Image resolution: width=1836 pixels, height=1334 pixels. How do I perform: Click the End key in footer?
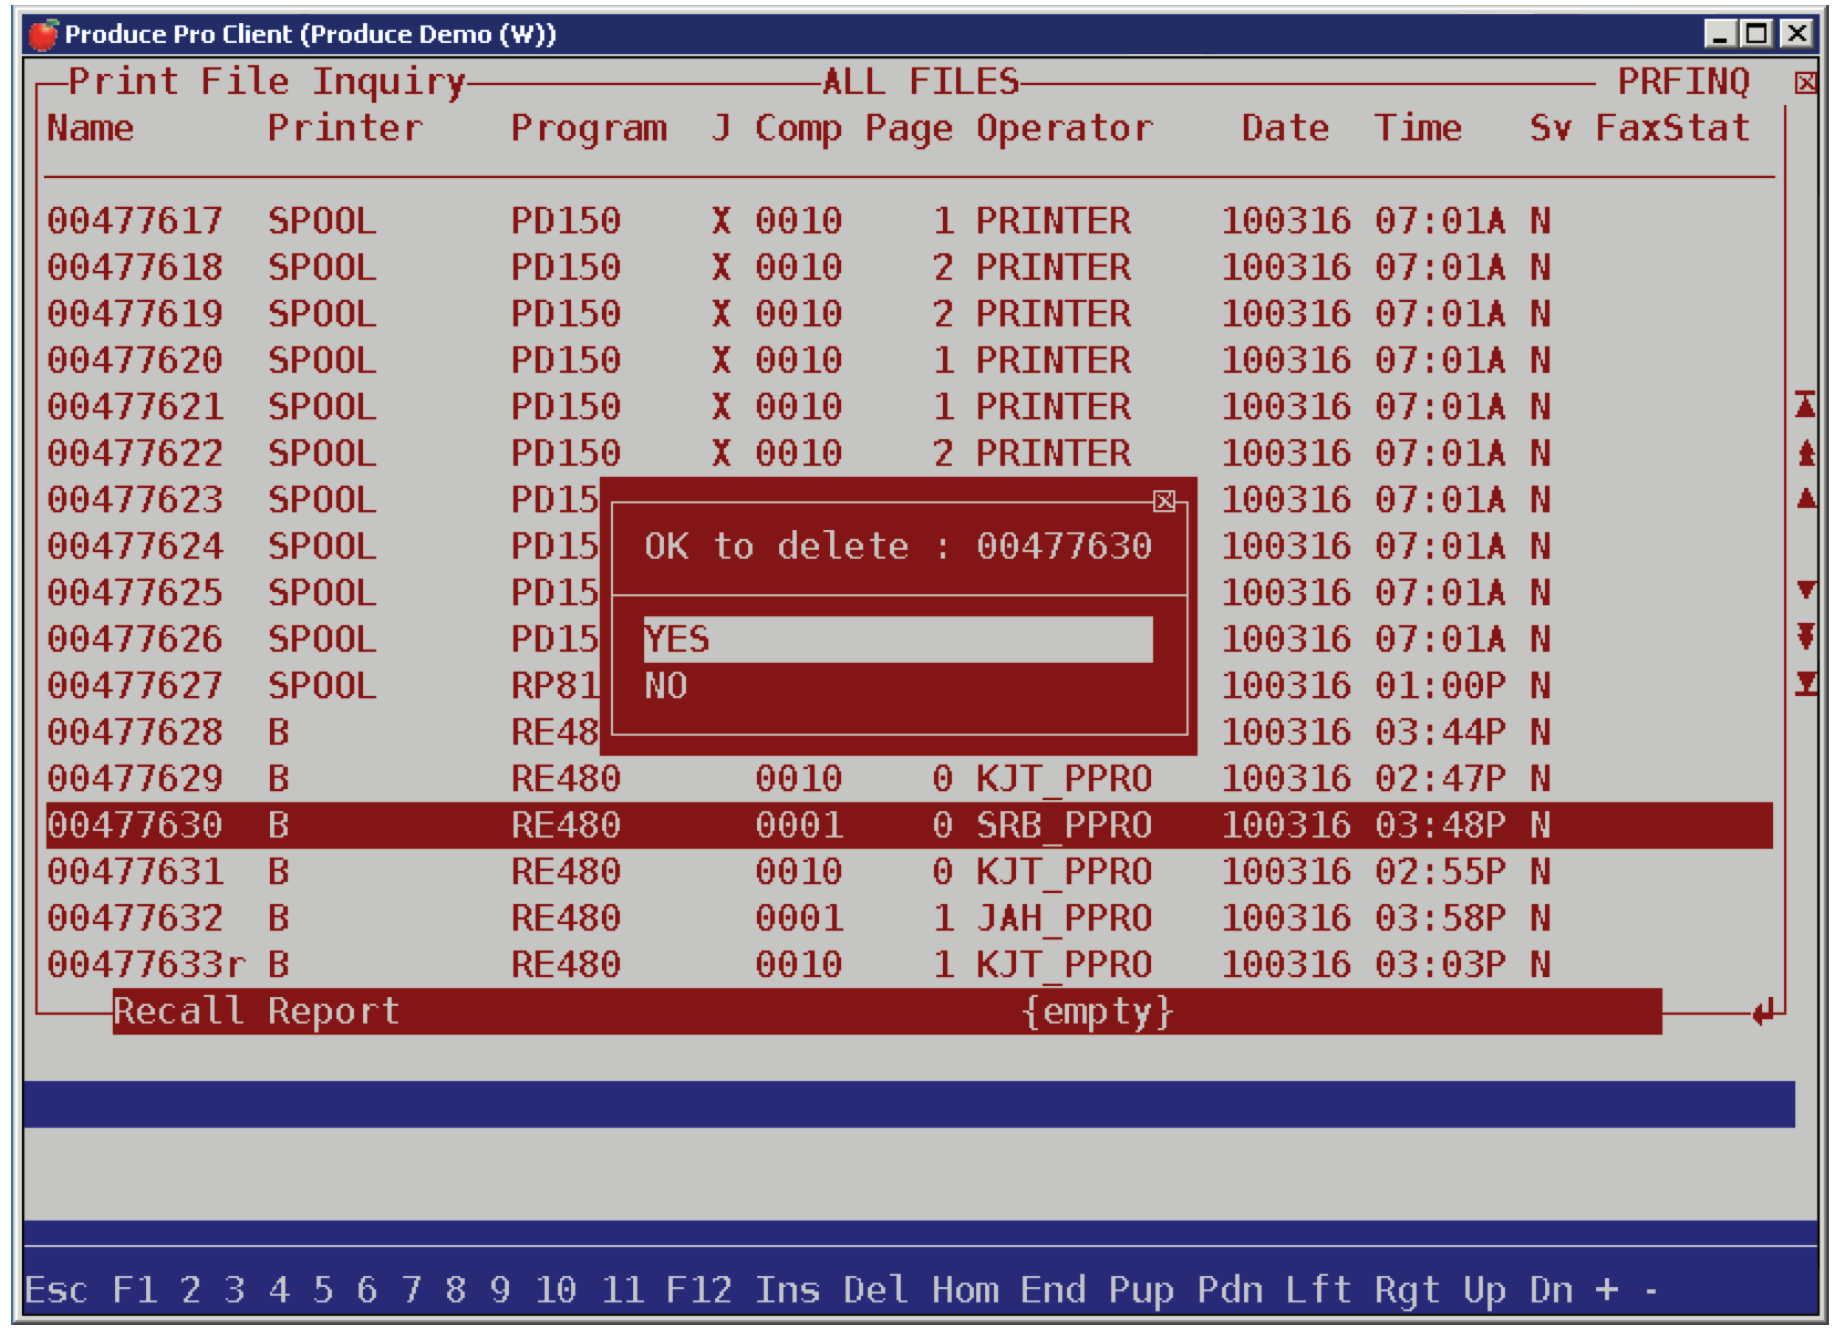click(1053, 1289)
